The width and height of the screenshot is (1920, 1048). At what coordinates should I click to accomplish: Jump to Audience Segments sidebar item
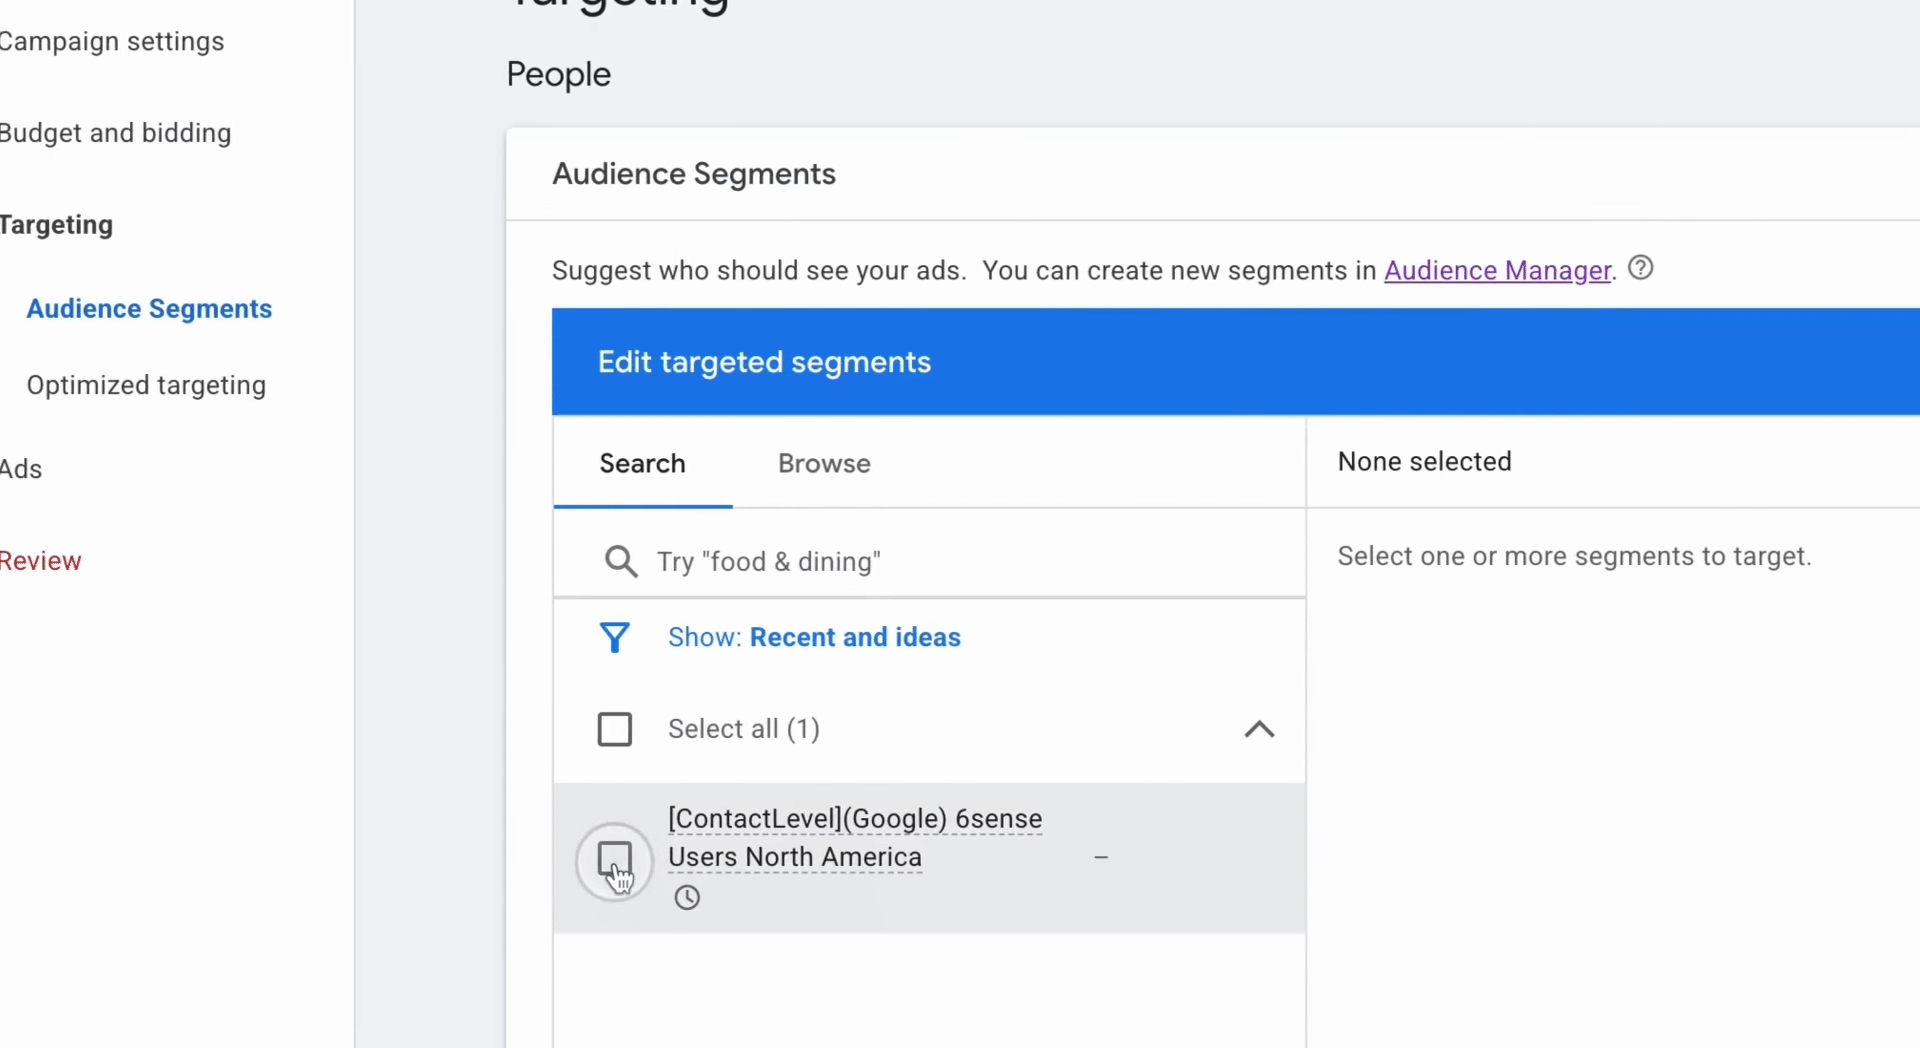click(149, 309)
